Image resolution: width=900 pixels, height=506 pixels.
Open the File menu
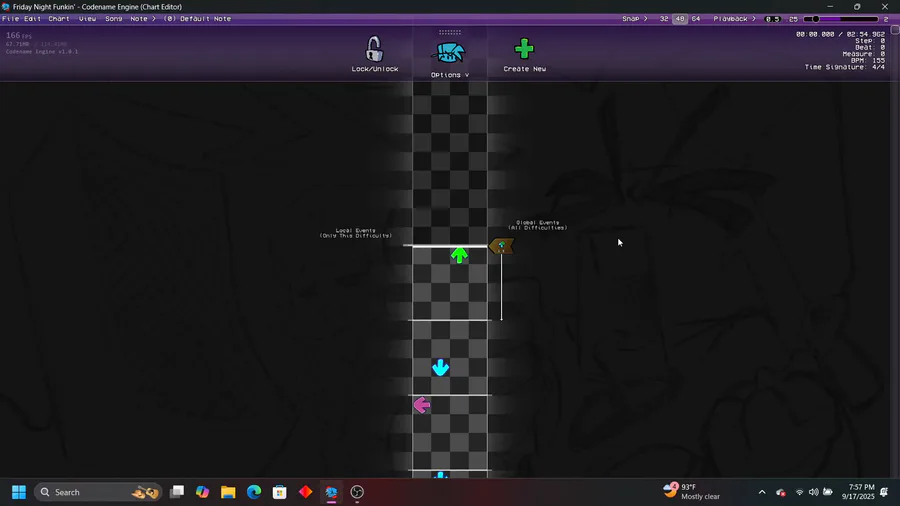(10, 19)
